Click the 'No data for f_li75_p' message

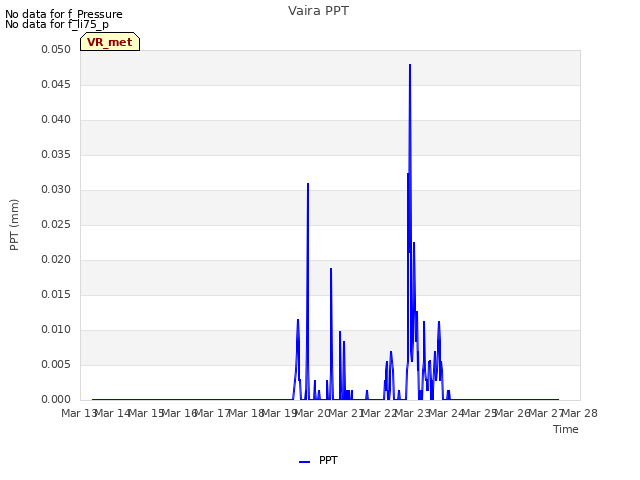(57, 24)
